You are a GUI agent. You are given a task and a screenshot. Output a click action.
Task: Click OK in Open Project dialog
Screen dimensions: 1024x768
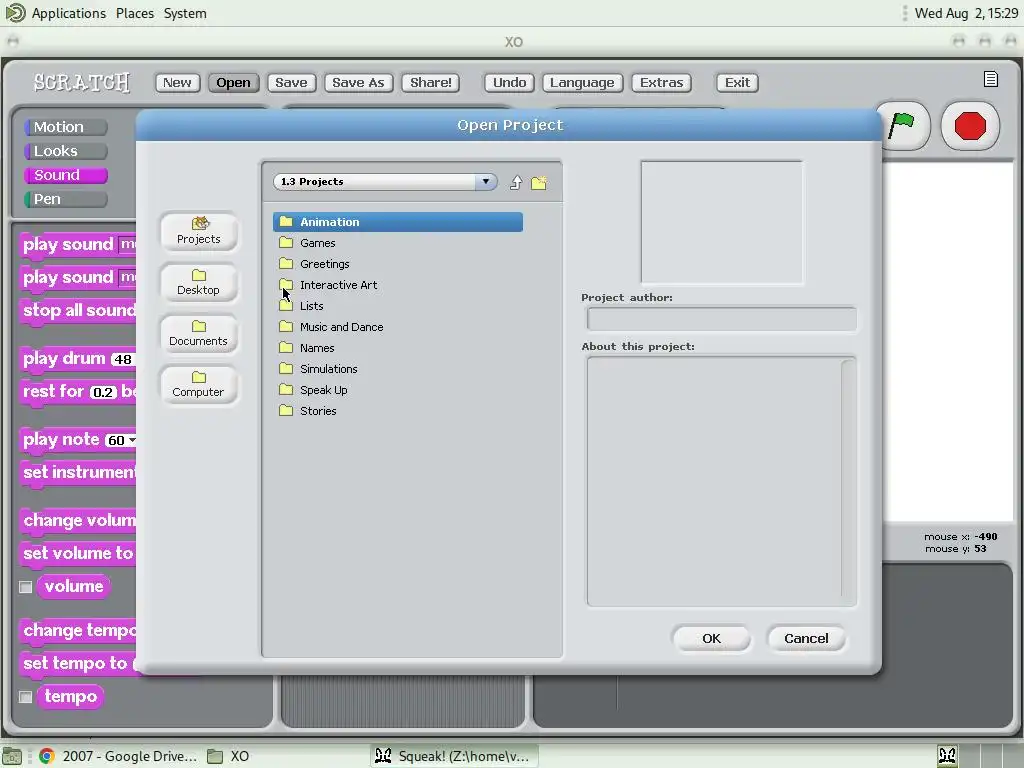coord(711,639)
